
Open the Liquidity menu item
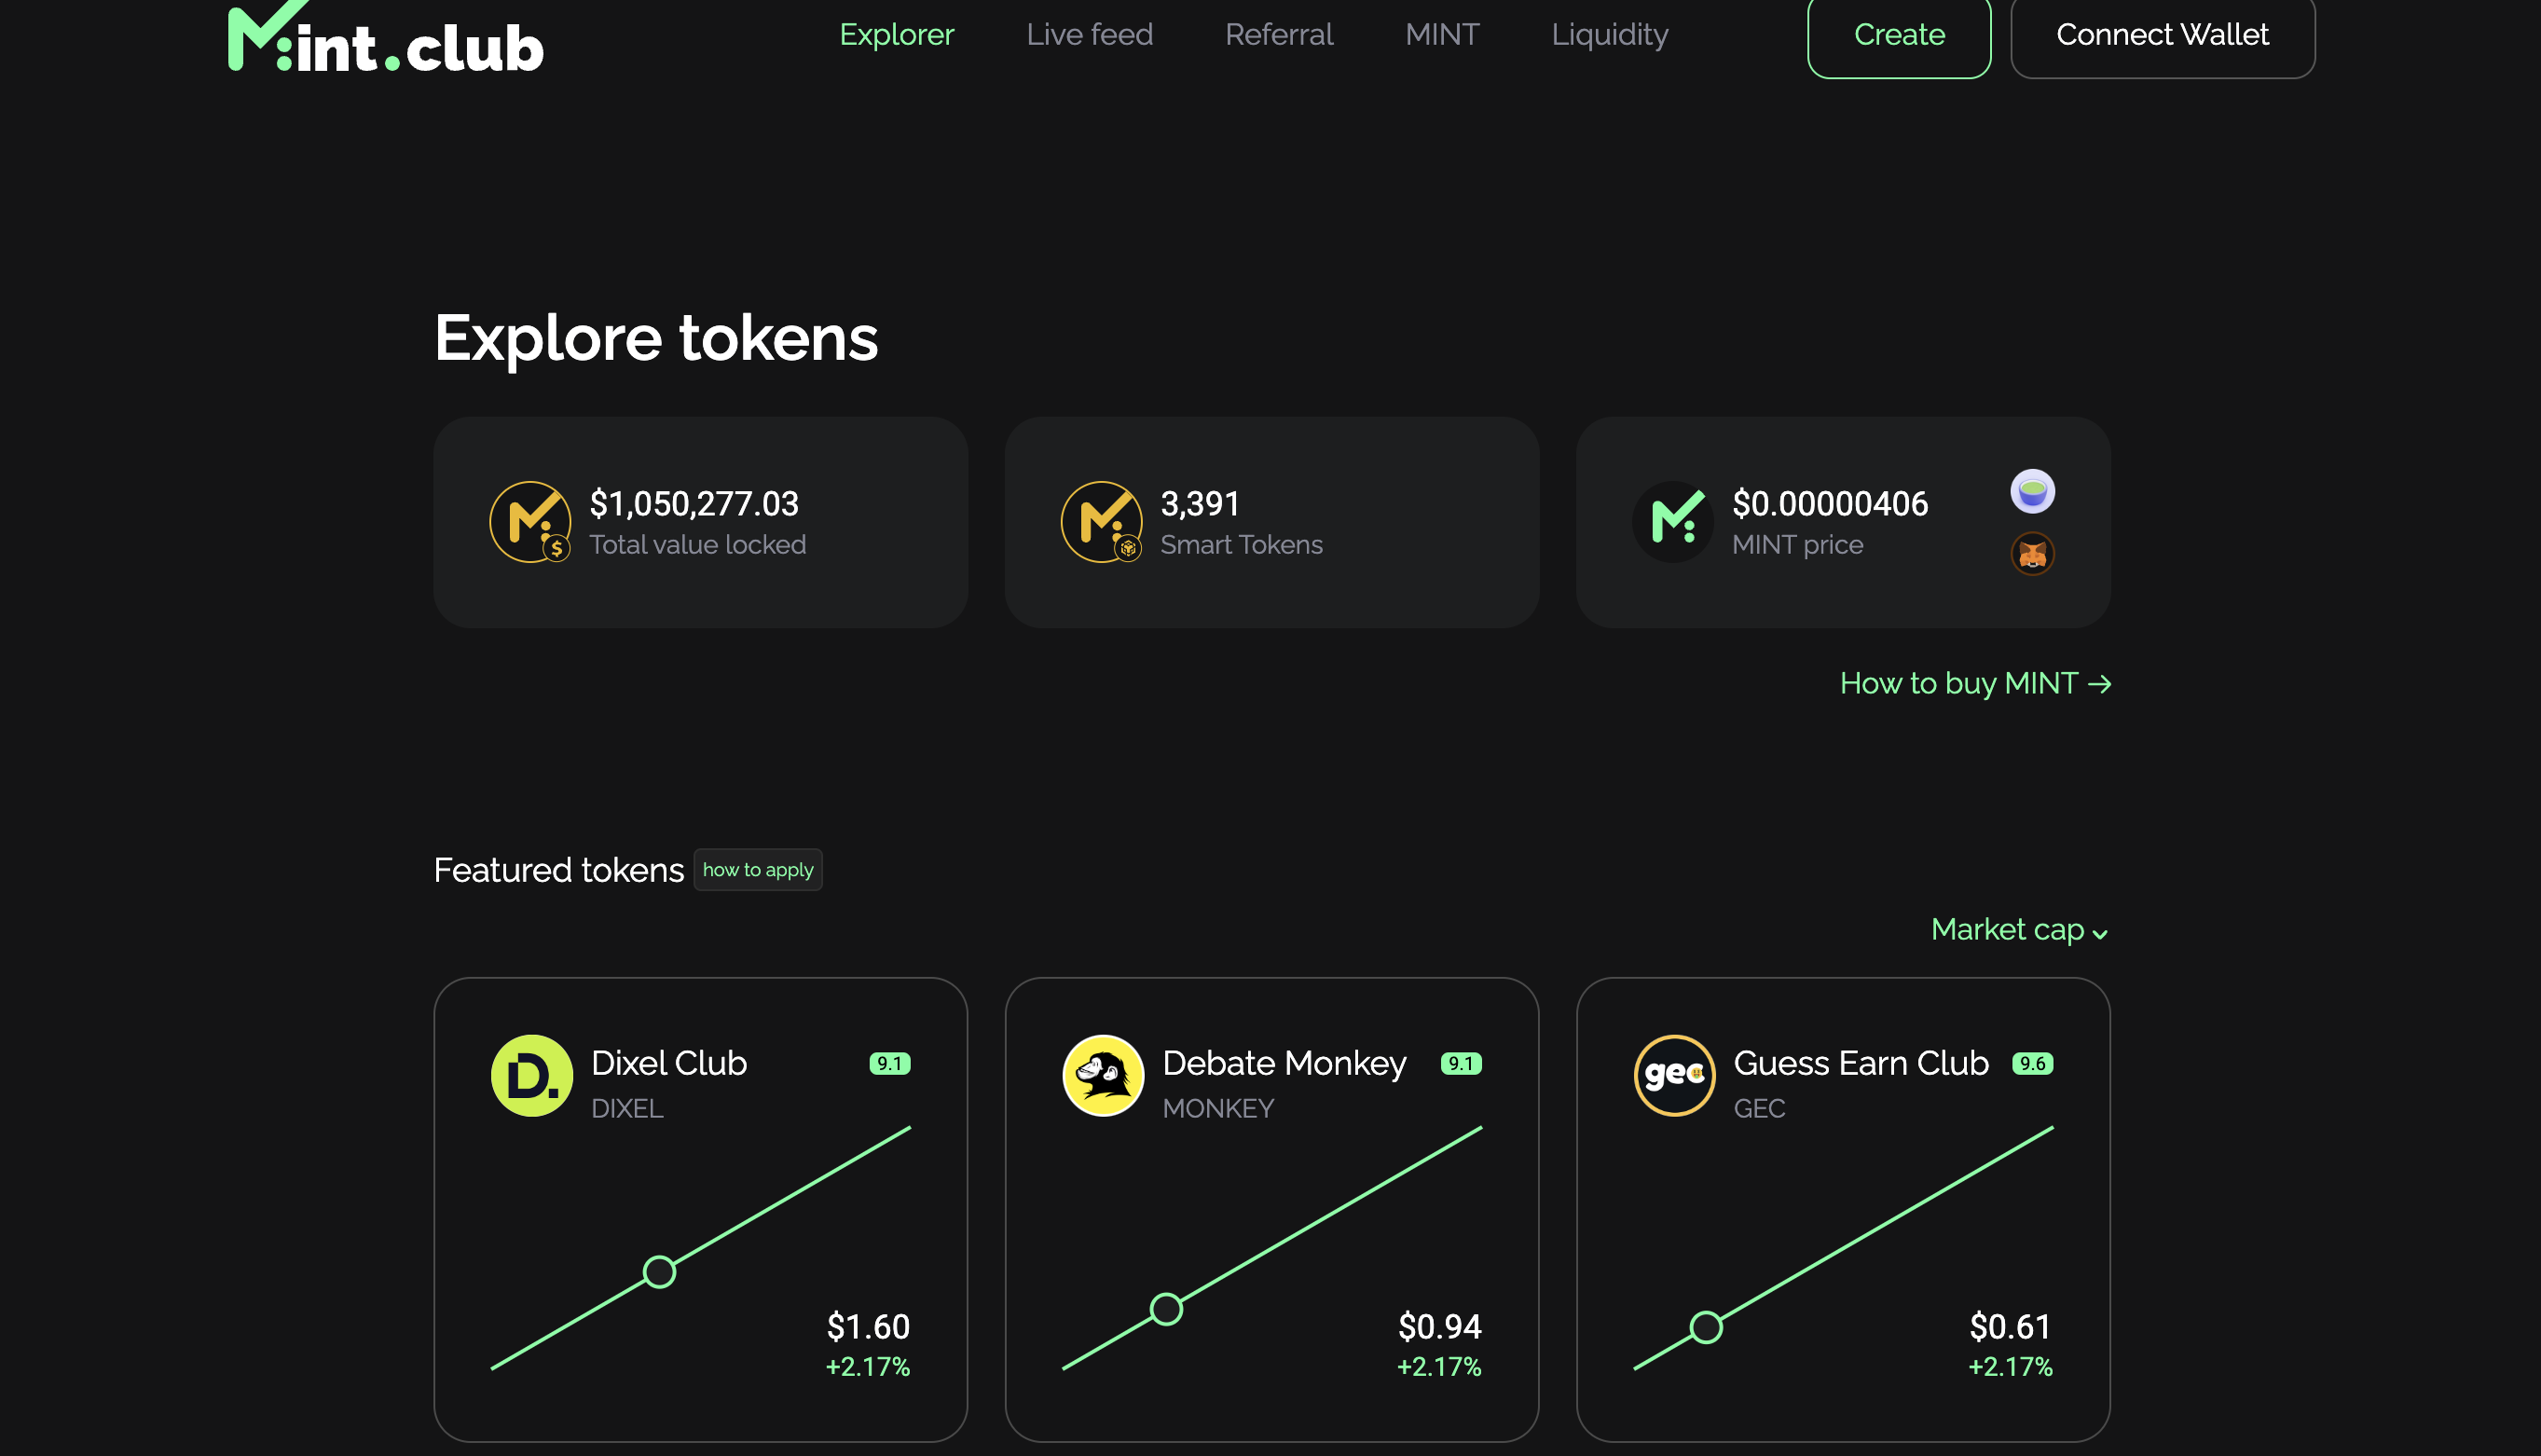pyautogui.click(x=1609, y=34)
